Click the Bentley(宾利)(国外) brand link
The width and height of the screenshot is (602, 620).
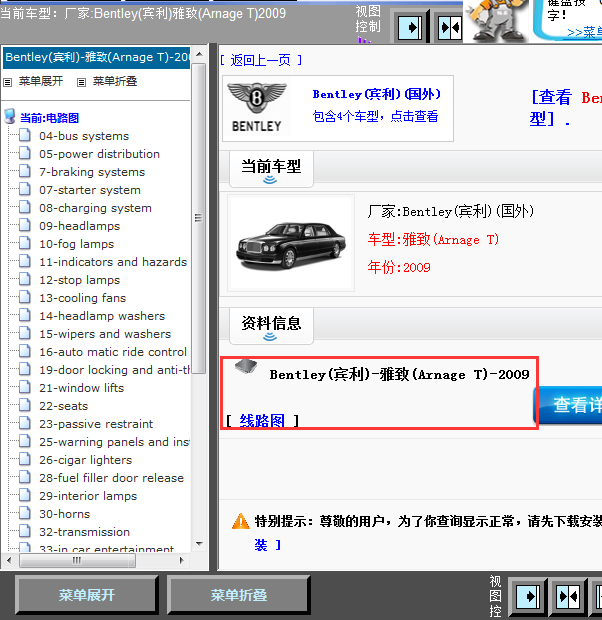coord(377,94)
